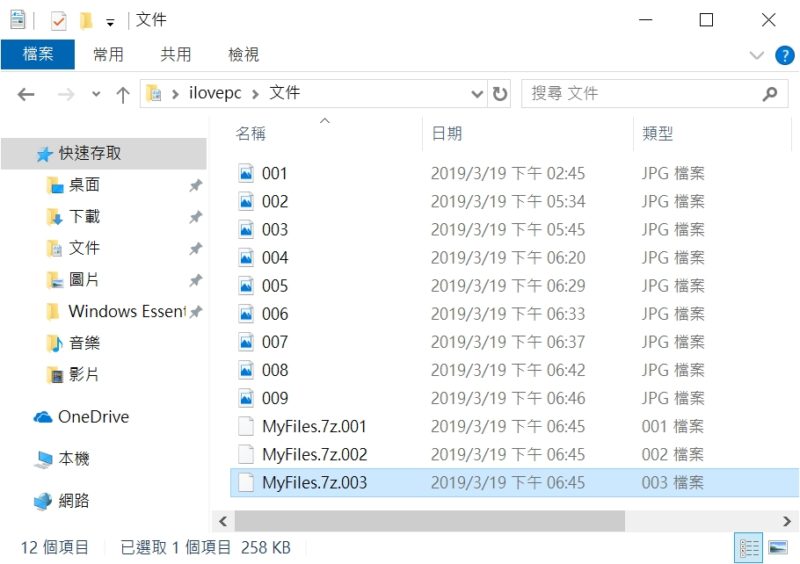Image resolution: width=800 pixels, height=564 pixels.
Task: Click the blank file icon of MyFiles.7z.003
Action: point(246,482)
